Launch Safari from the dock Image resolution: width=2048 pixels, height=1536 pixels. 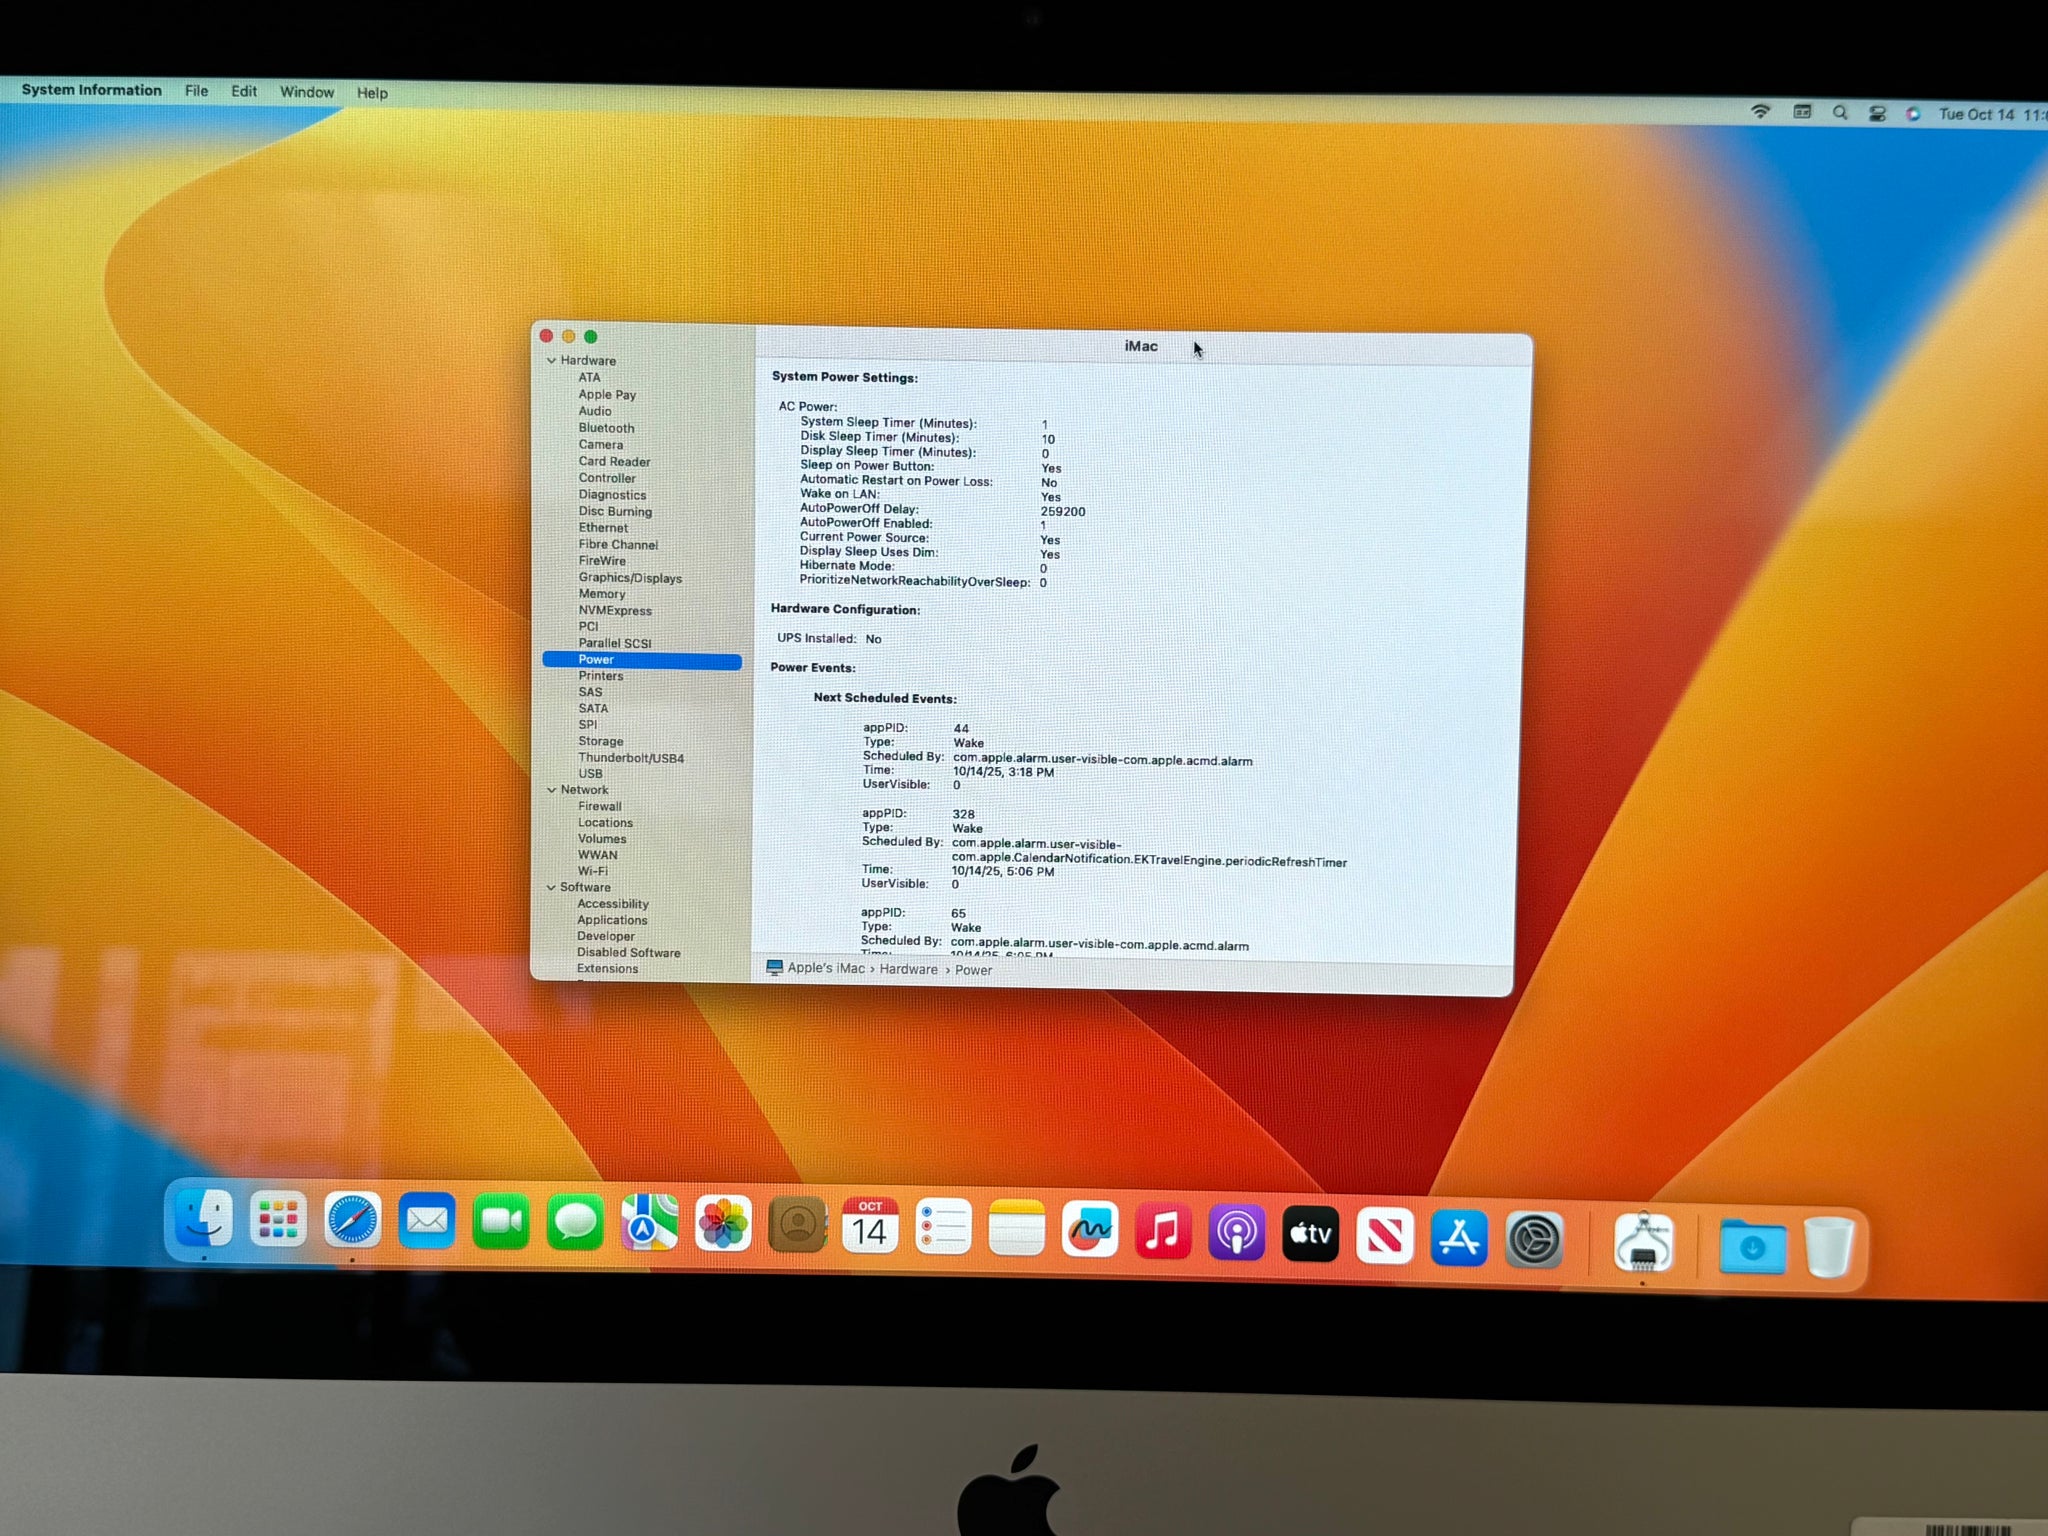(x=352, y=1221)
